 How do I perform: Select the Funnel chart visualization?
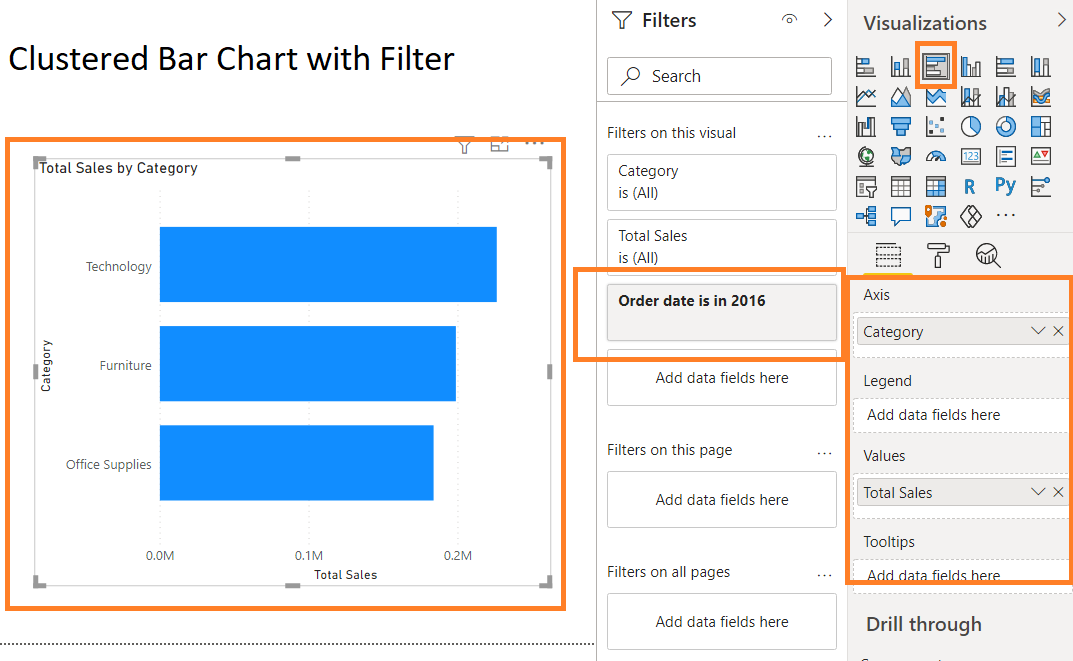click(901, 126)
